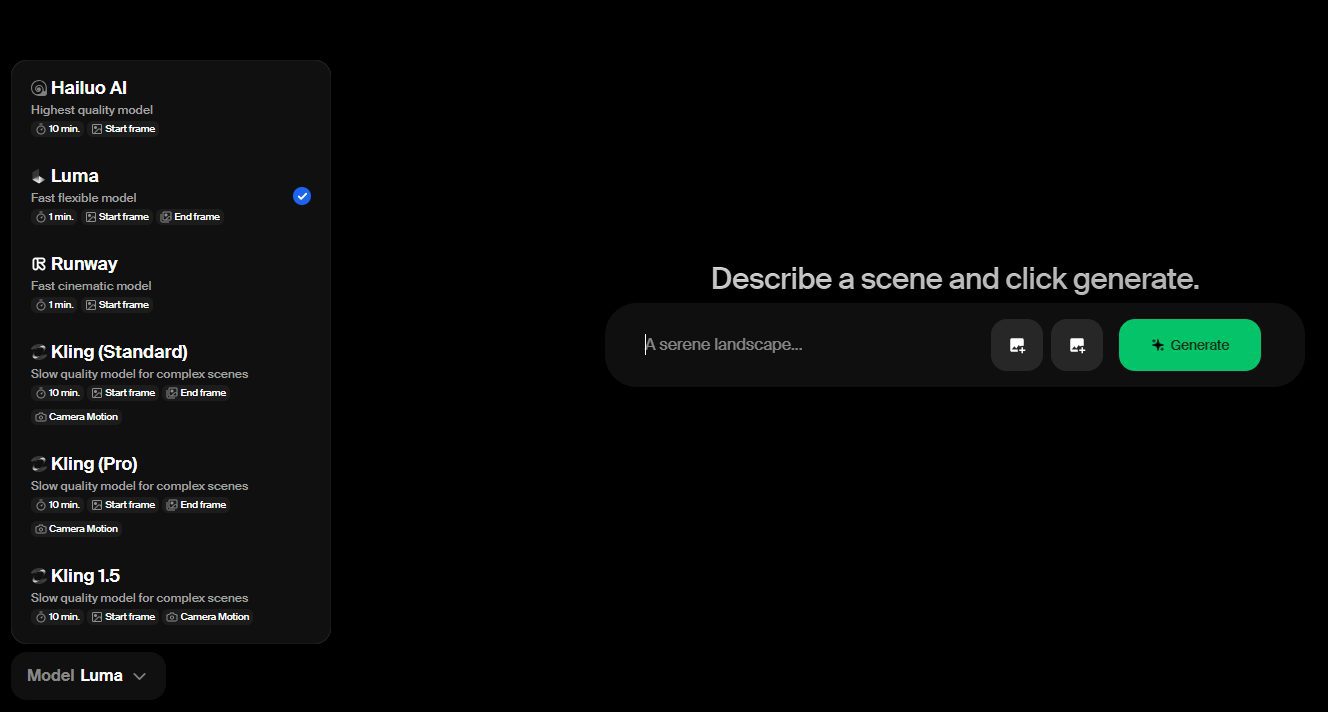
Task: Click the 'Start frame' badge under Luma
Action: click(x=117, y=217)
